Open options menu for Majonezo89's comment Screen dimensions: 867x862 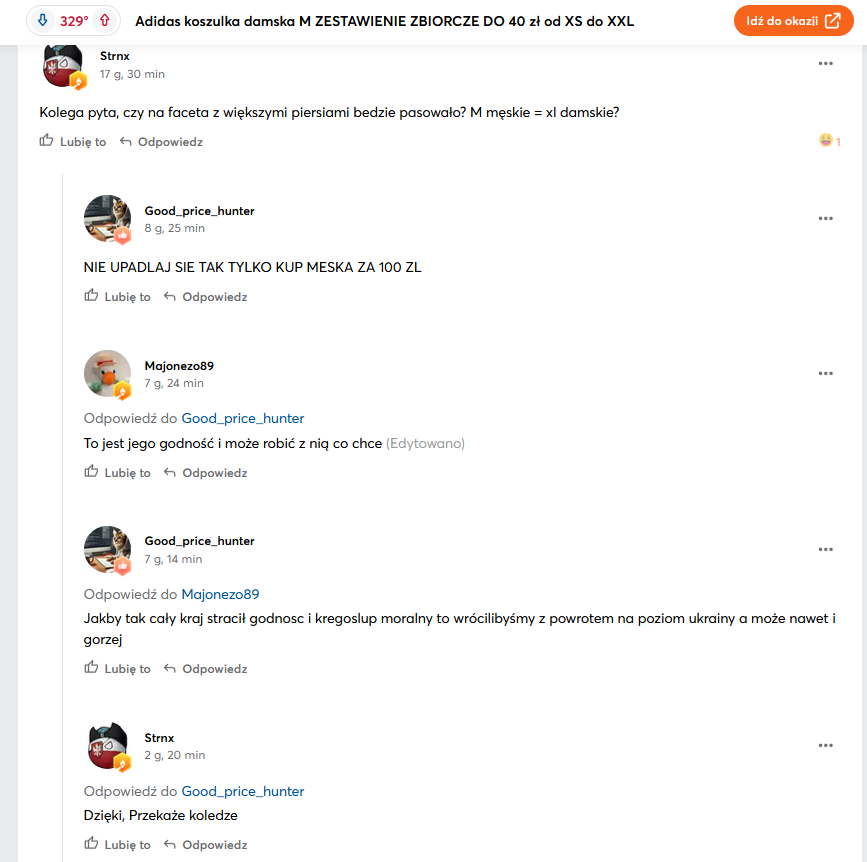(x=825, y=373)
